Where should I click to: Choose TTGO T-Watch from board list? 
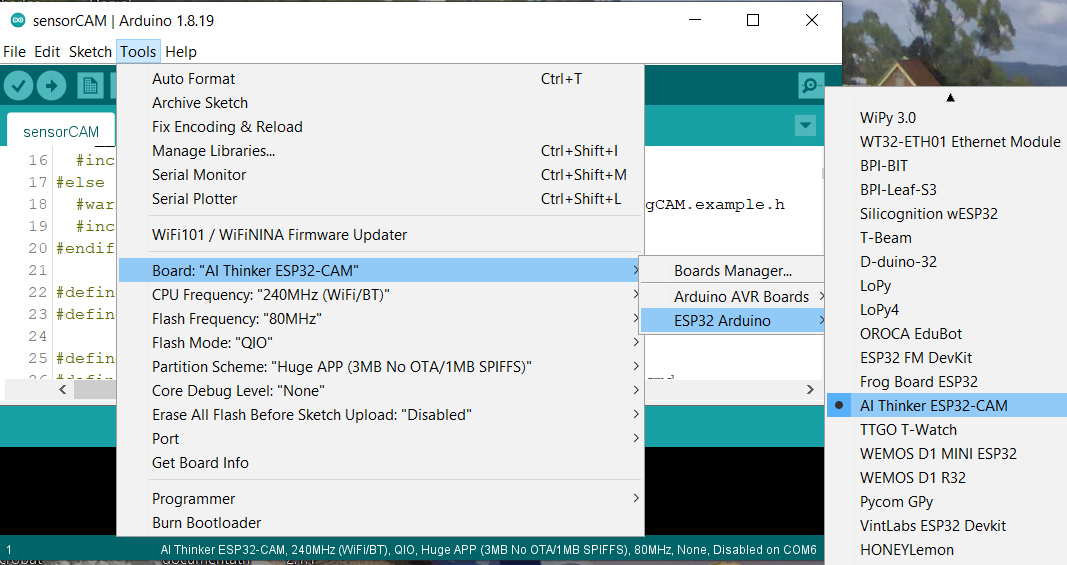[x=908, y=430]
